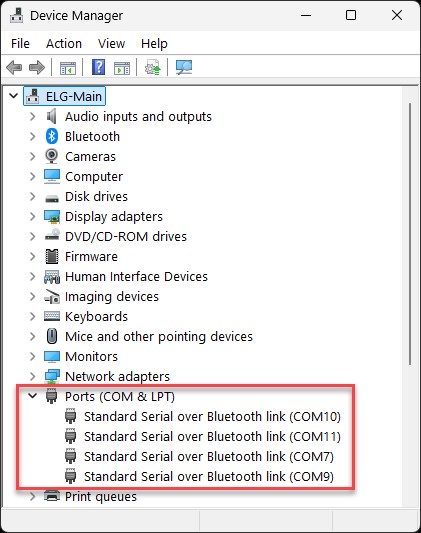Click the vertical scrollbar thumb
Image resolution: width=421 pixels, height=533 pixels.
(410, 235)
